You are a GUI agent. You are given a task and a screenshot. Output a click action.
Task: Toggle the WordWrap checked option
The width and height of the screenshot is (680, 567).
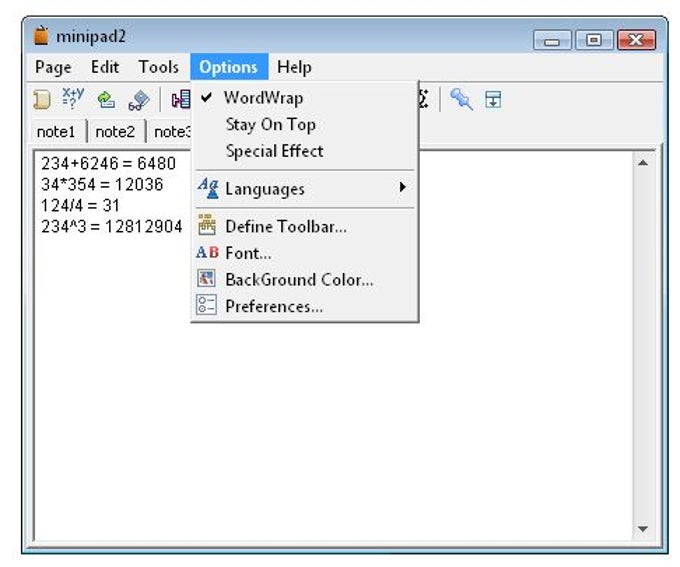coord(305,98)
